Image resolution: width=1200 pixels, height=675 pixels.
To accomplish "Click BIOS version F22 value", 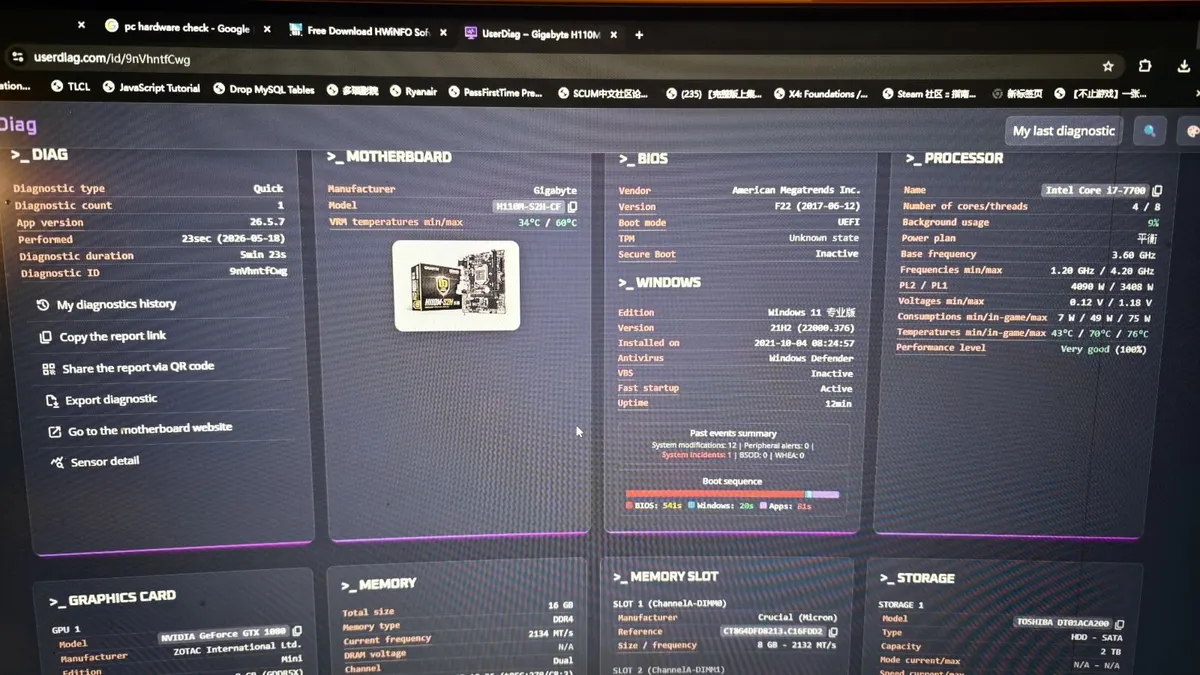I will coord(816,206).
